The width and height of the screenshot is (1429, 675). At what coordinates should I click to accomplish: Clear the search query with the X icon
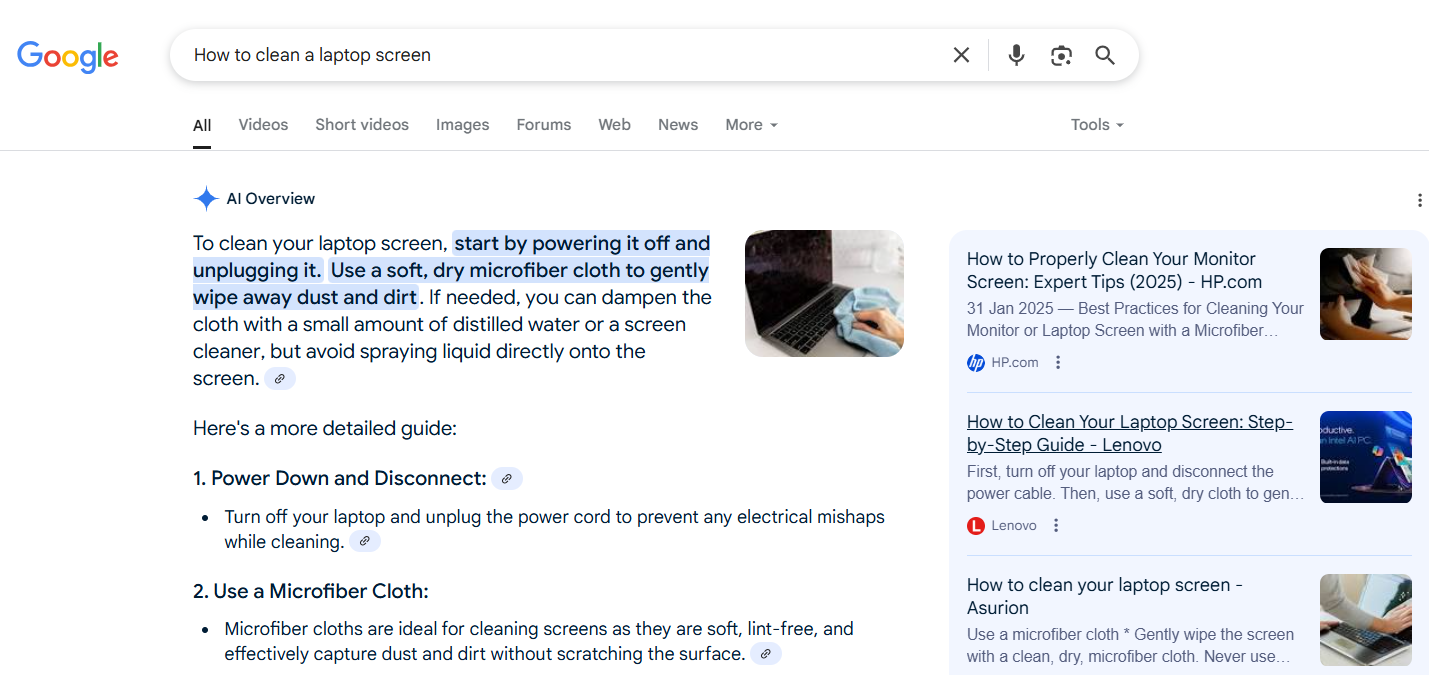961,55
